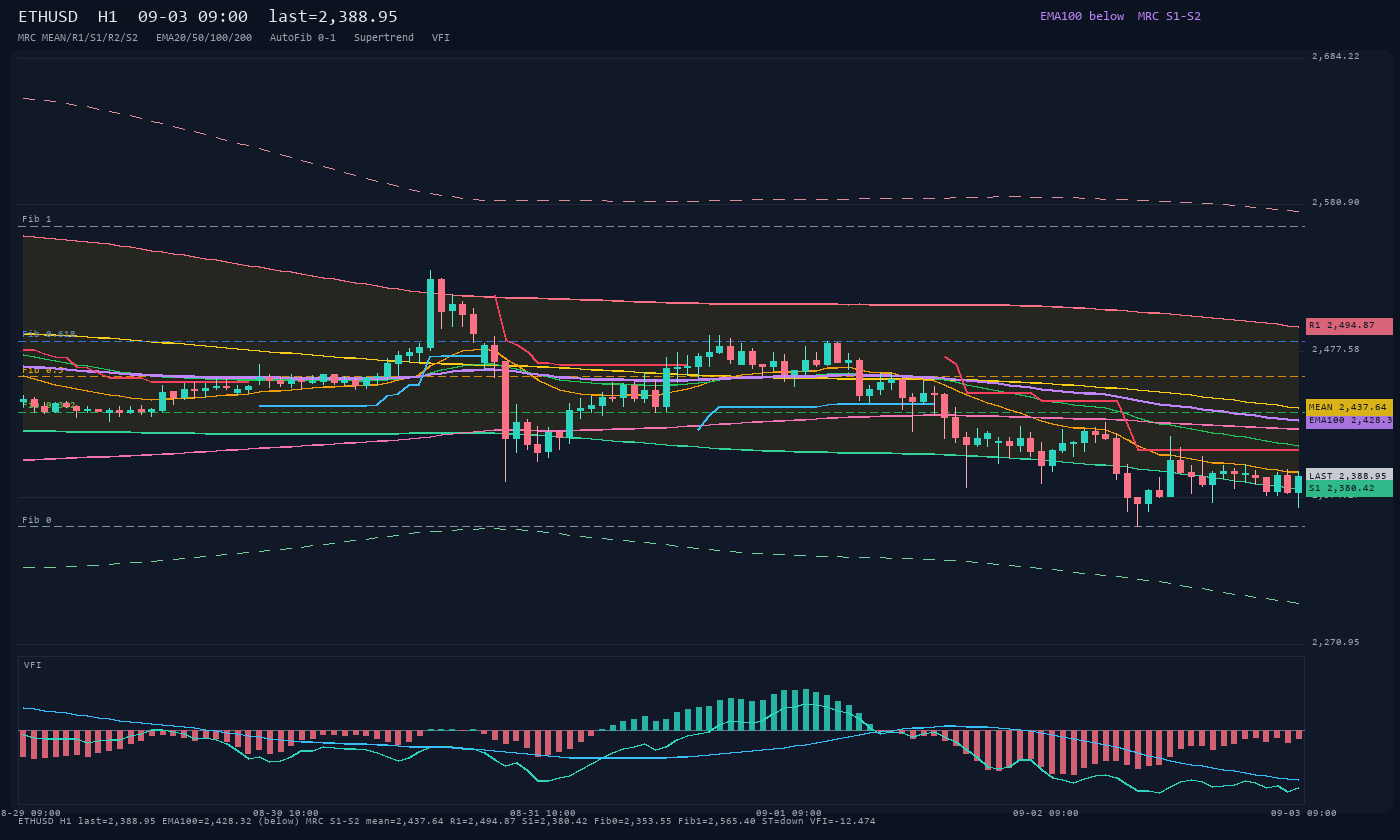This screenshot has width=1400, height=840.
Task: Click the H1 timeframe label in title
Action: tap(108, 16)
